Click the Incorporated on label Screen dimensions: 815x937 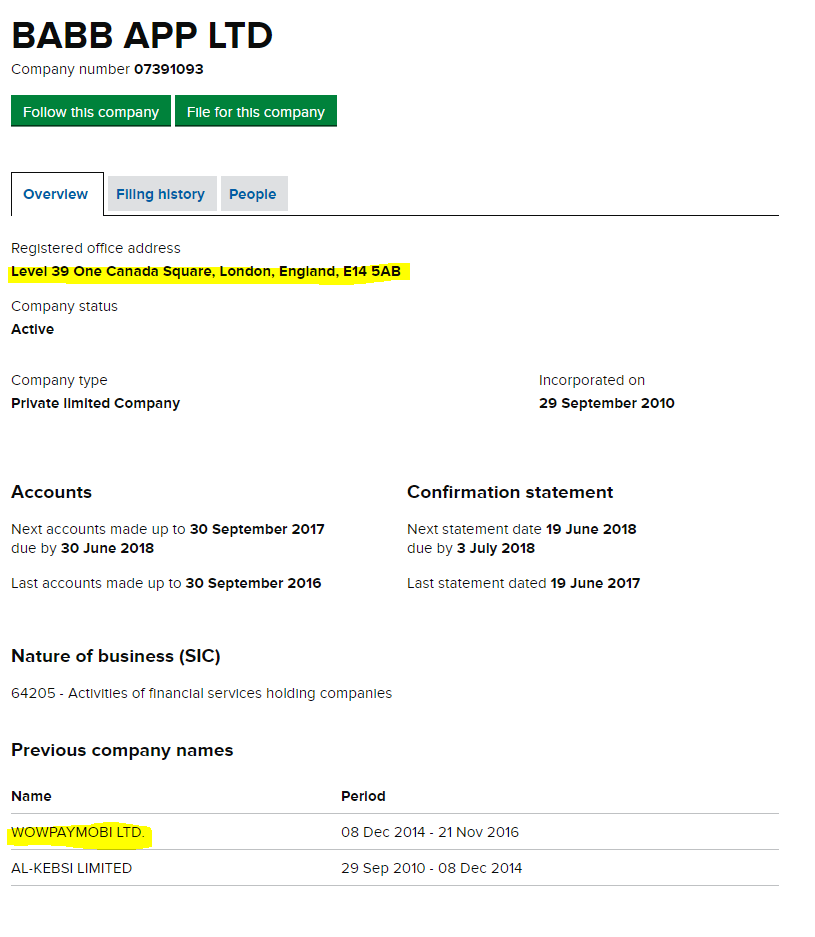click(x=592, y=380)
